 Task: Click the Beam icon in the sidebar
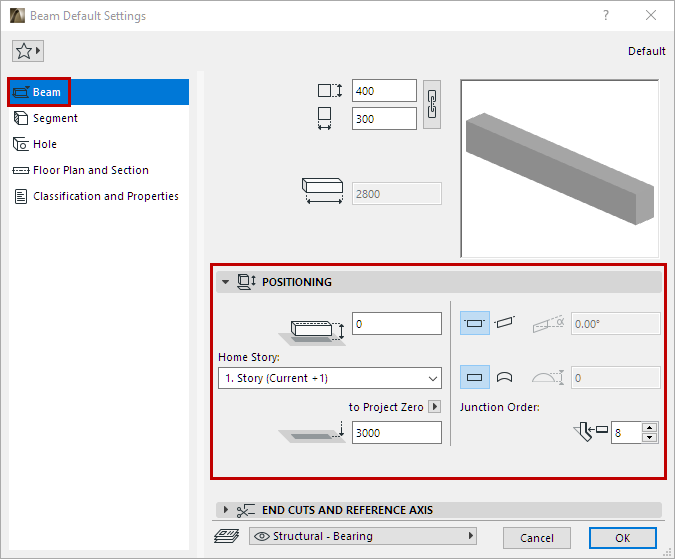(21, 92)
